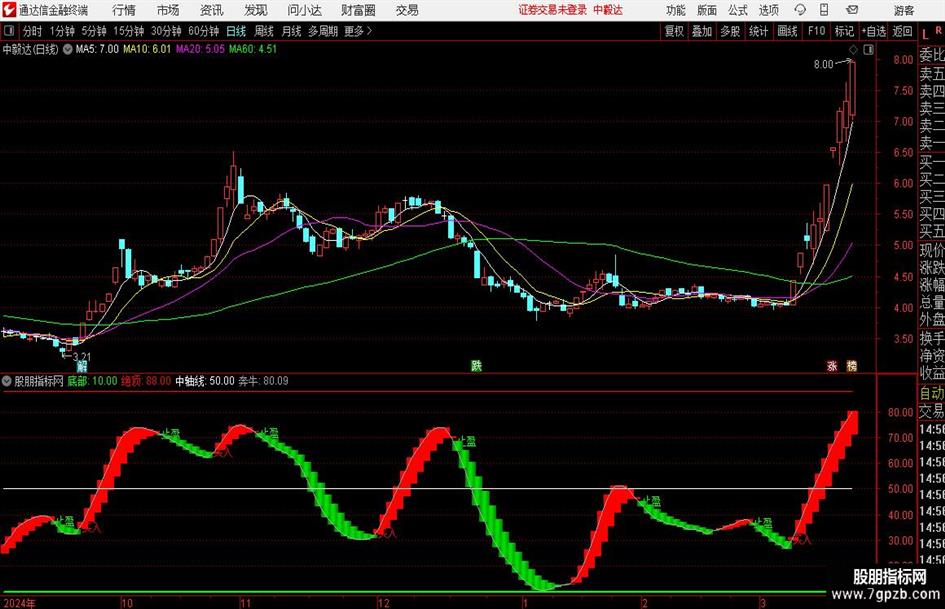Open the 问小达 menu
The height and width of the screenshot is (609, 945).
(304, 10)
